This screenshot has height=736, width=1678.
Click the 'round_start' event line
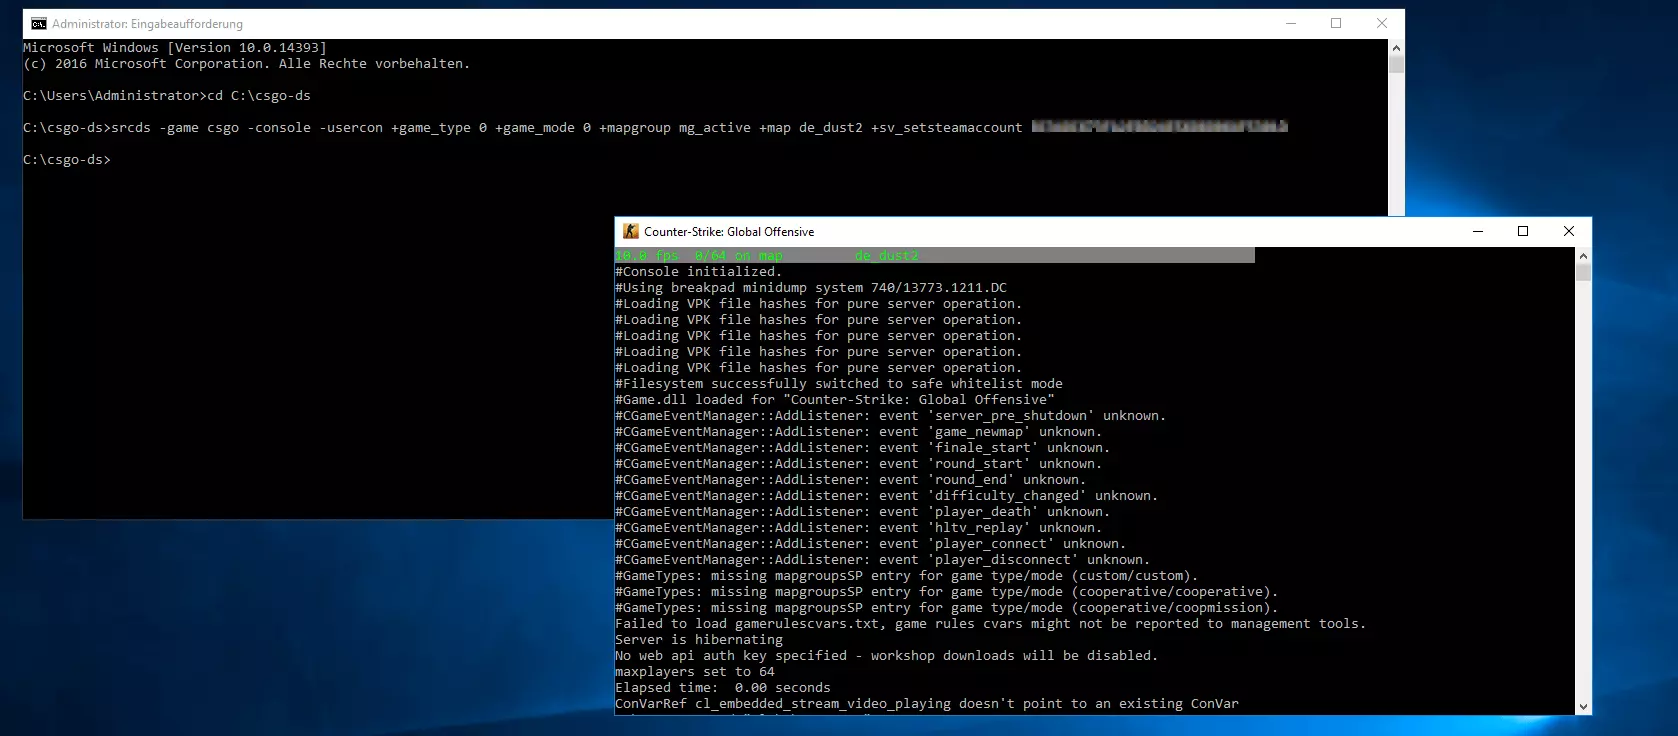(x=859, y=463)
